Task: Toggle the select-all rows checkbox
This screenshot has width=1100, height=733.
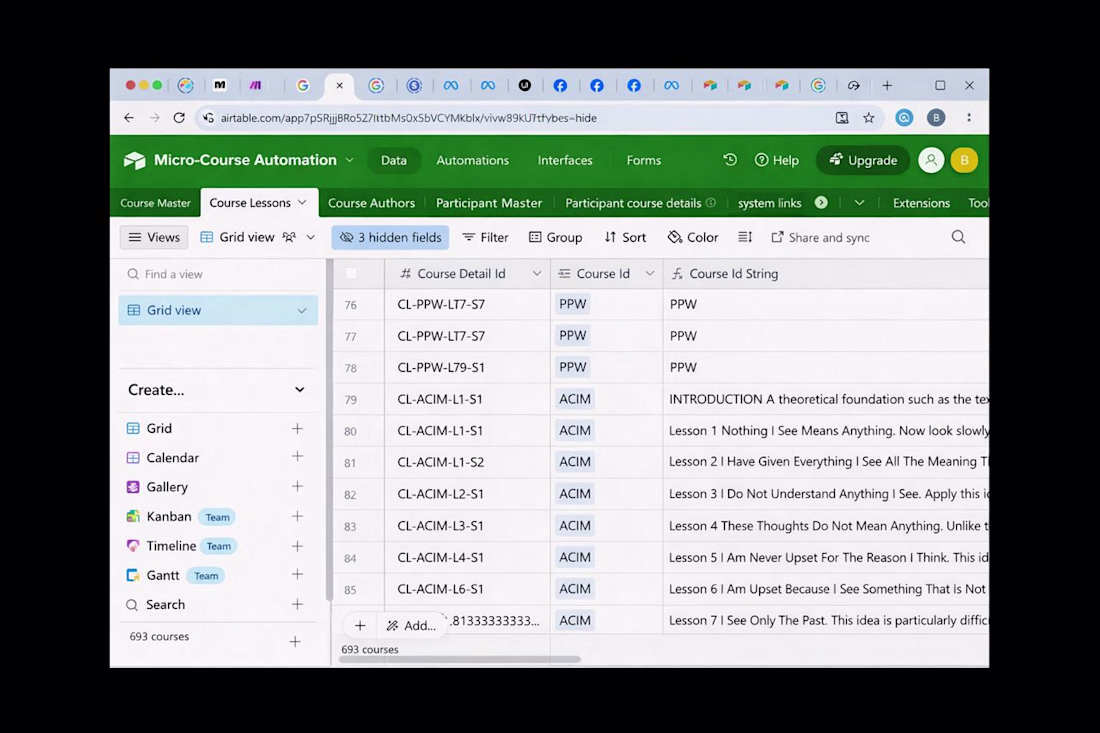Action: point(351,274)
